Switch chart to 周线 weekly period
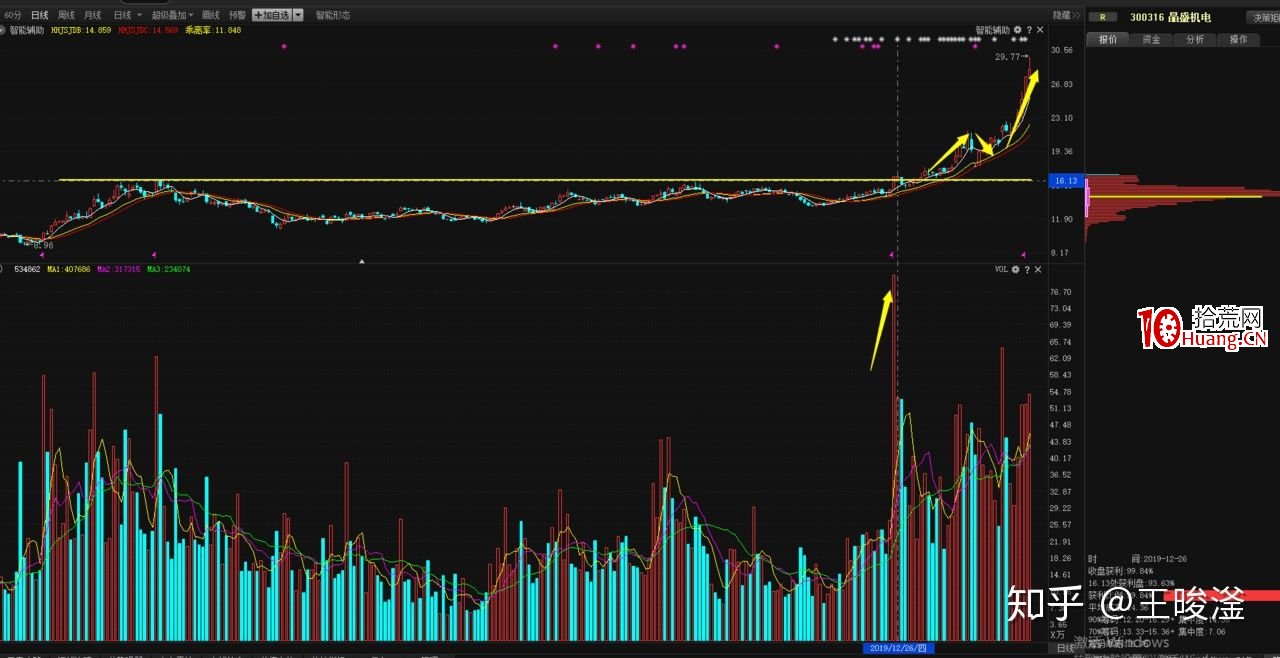 point(67,15)
